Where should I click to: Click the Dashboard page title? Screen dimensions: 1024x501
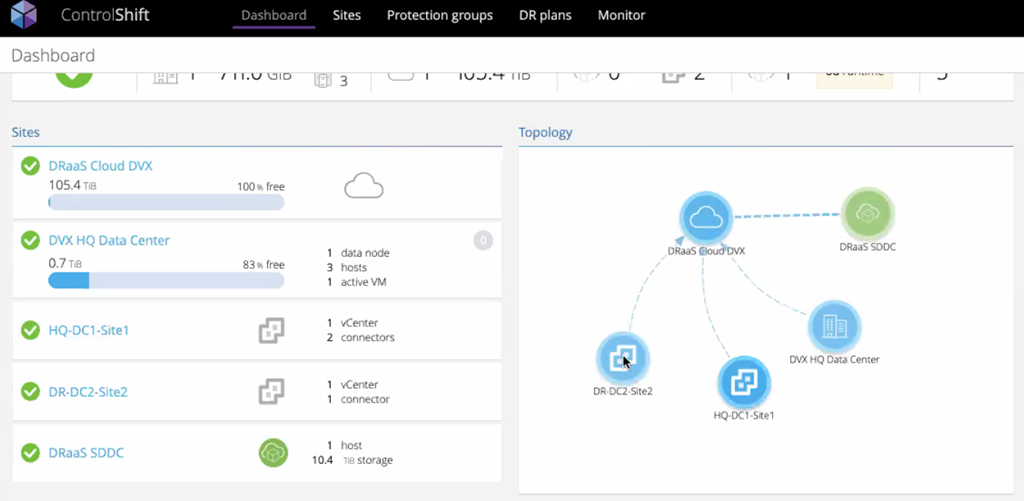(x=53, y=55)
